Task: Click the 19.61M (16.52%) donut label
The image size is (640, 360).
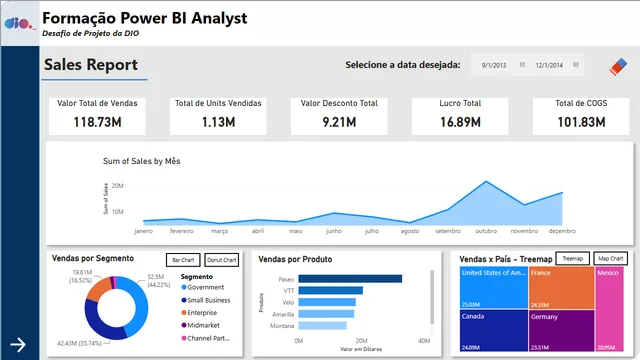Action: pyautogui.click(x=80, y=276)
